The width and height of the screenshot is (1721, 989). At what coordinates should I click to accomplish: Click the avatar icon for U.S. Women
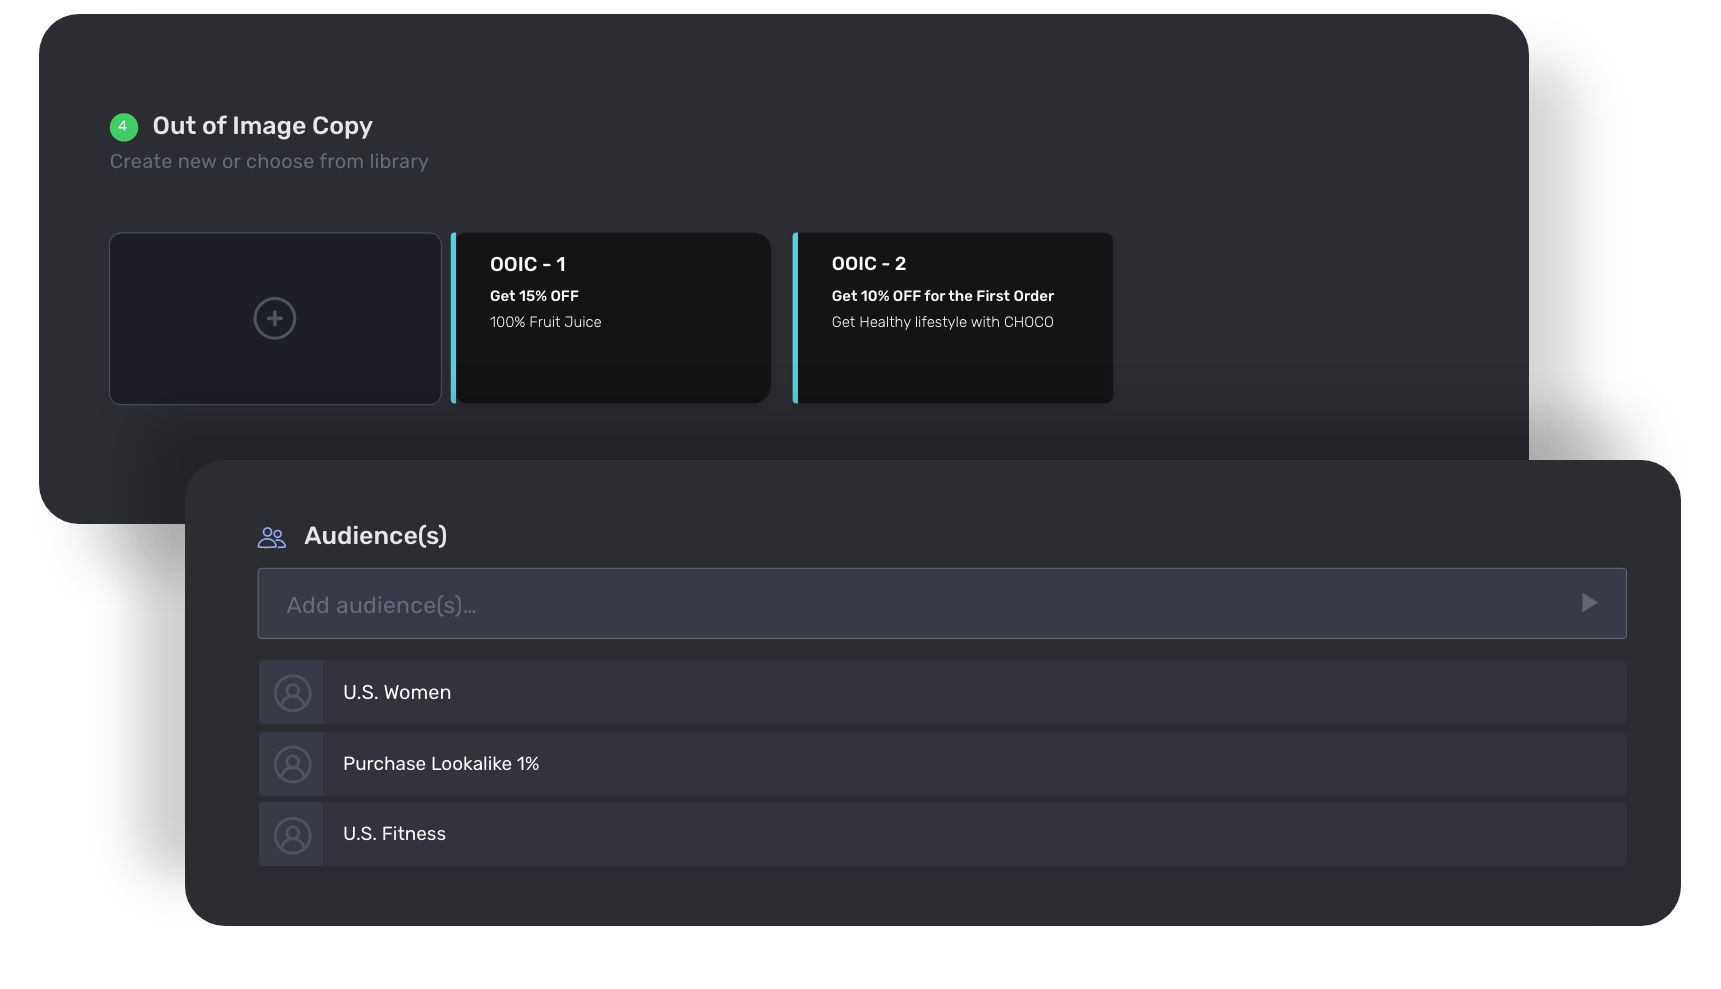pyautogui.click(x=292, y=693)
